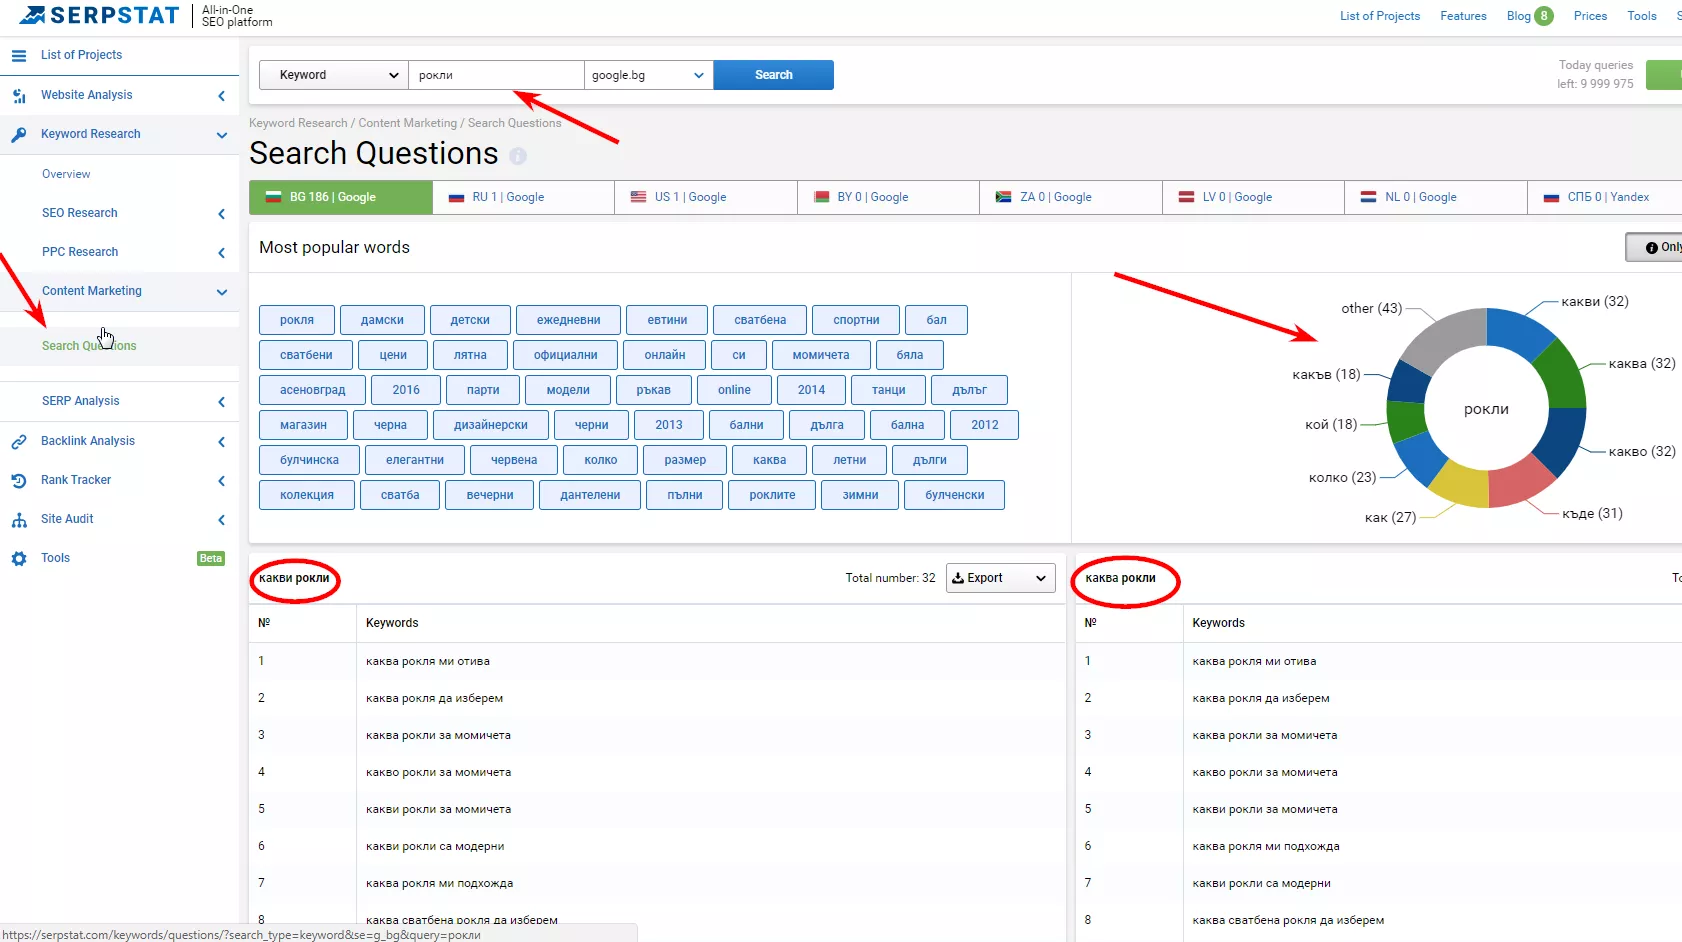The image size is (1682, 942).
Task: Switch to the СПБ 0 Yandex tab
Action: [1605, 197]
